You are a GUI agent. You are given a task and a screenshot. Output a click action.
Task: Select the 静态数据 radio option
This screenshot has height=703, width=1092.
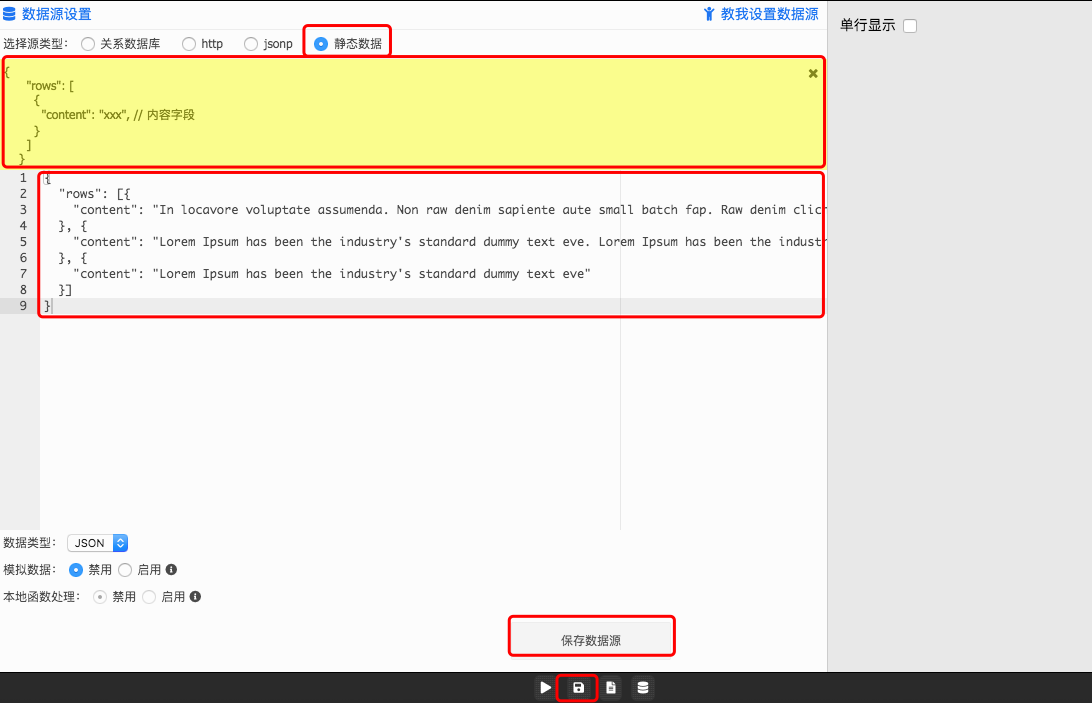tap(321, 44)
